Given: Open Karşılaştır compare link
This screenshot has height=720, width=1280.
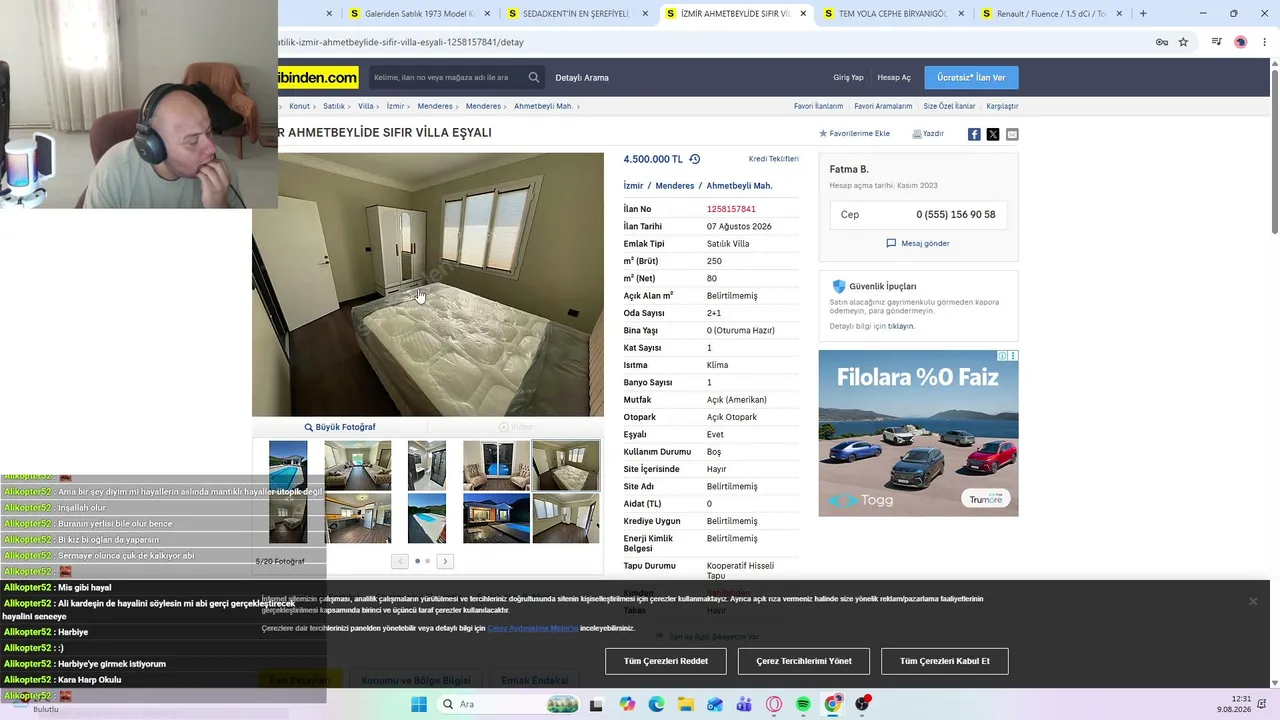Looking at the screenshot, I should coord(1002,106).
